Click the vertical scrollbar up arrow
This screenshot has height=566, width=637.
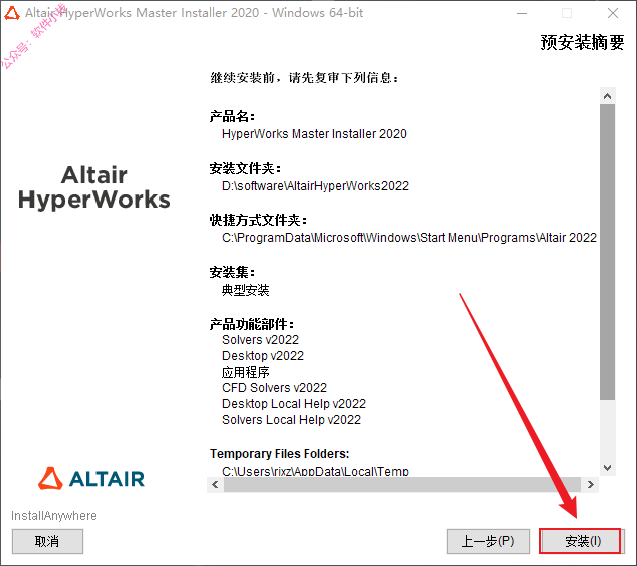[x=607, y=96]
